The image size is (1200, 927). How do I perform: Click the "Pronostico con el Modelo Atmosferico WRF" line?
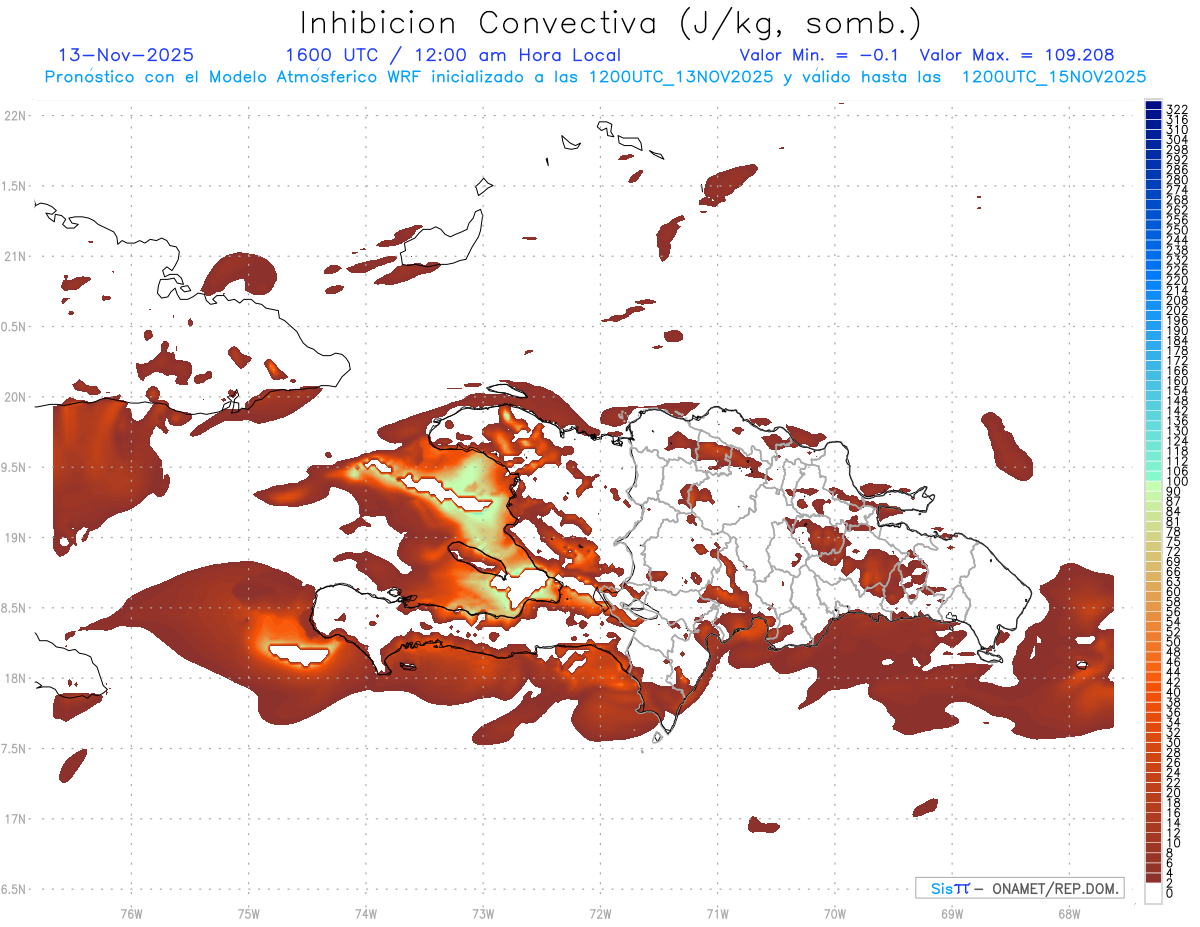pos(596,77)
